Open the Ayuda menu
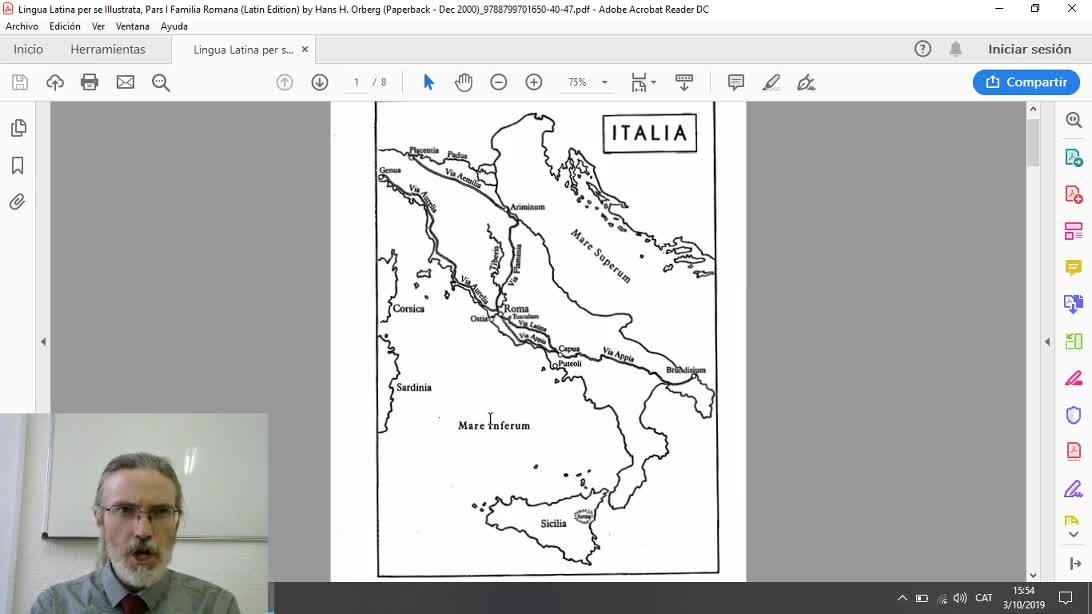Viewport: 1092px width, 614px height. click(174, 26)
